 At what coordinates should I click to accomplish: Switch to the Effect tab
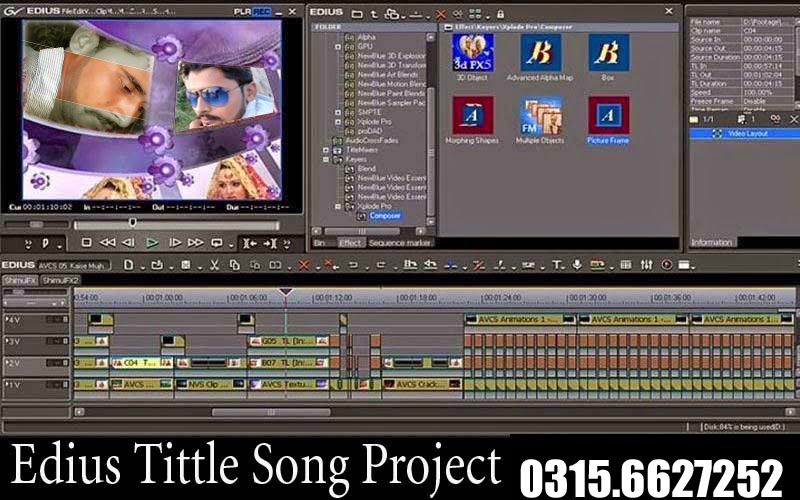[x=350, y=243]
